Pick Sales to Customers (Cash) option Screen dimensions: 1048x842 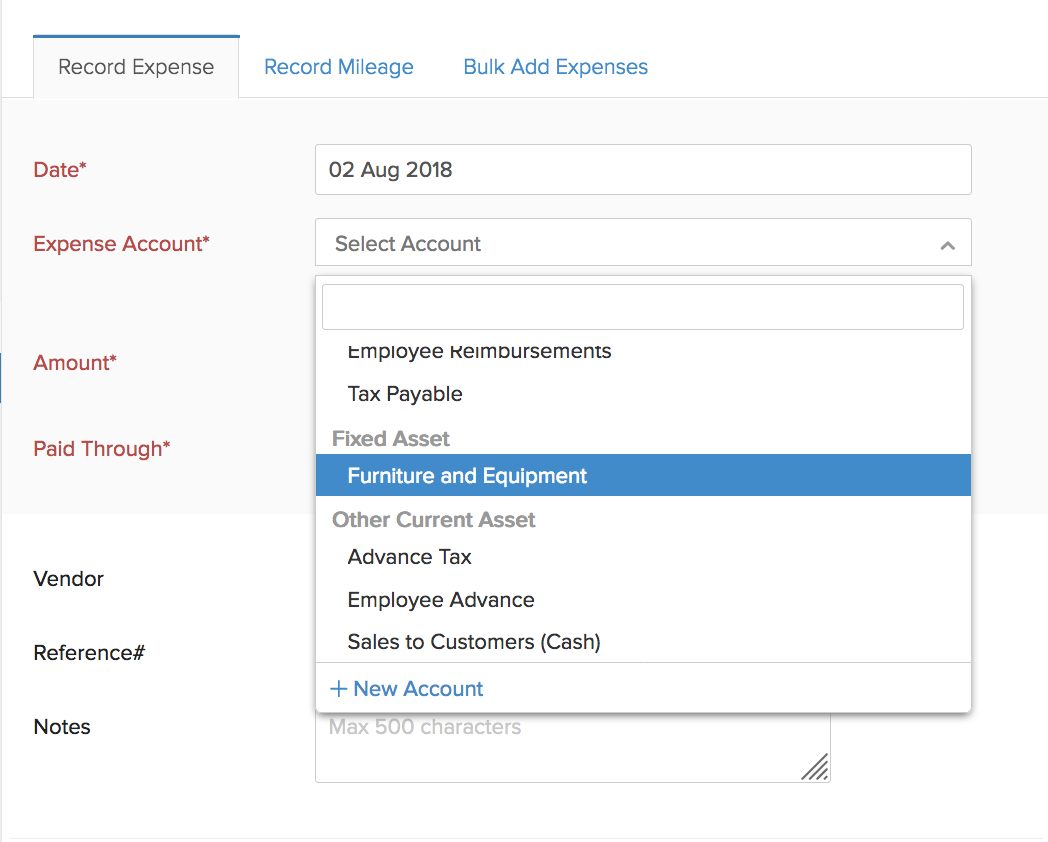coord(474,642)
